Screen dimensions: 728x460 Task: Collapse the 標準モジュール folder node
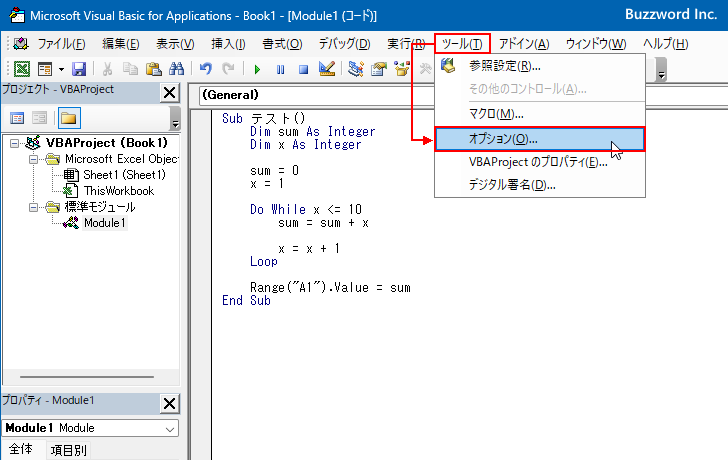[33, 207]
